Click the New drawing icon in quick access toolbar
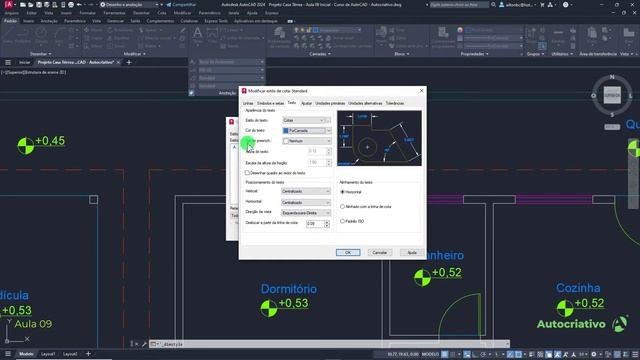The height and width of the screenshot is (360, 640). pos(23,4)
